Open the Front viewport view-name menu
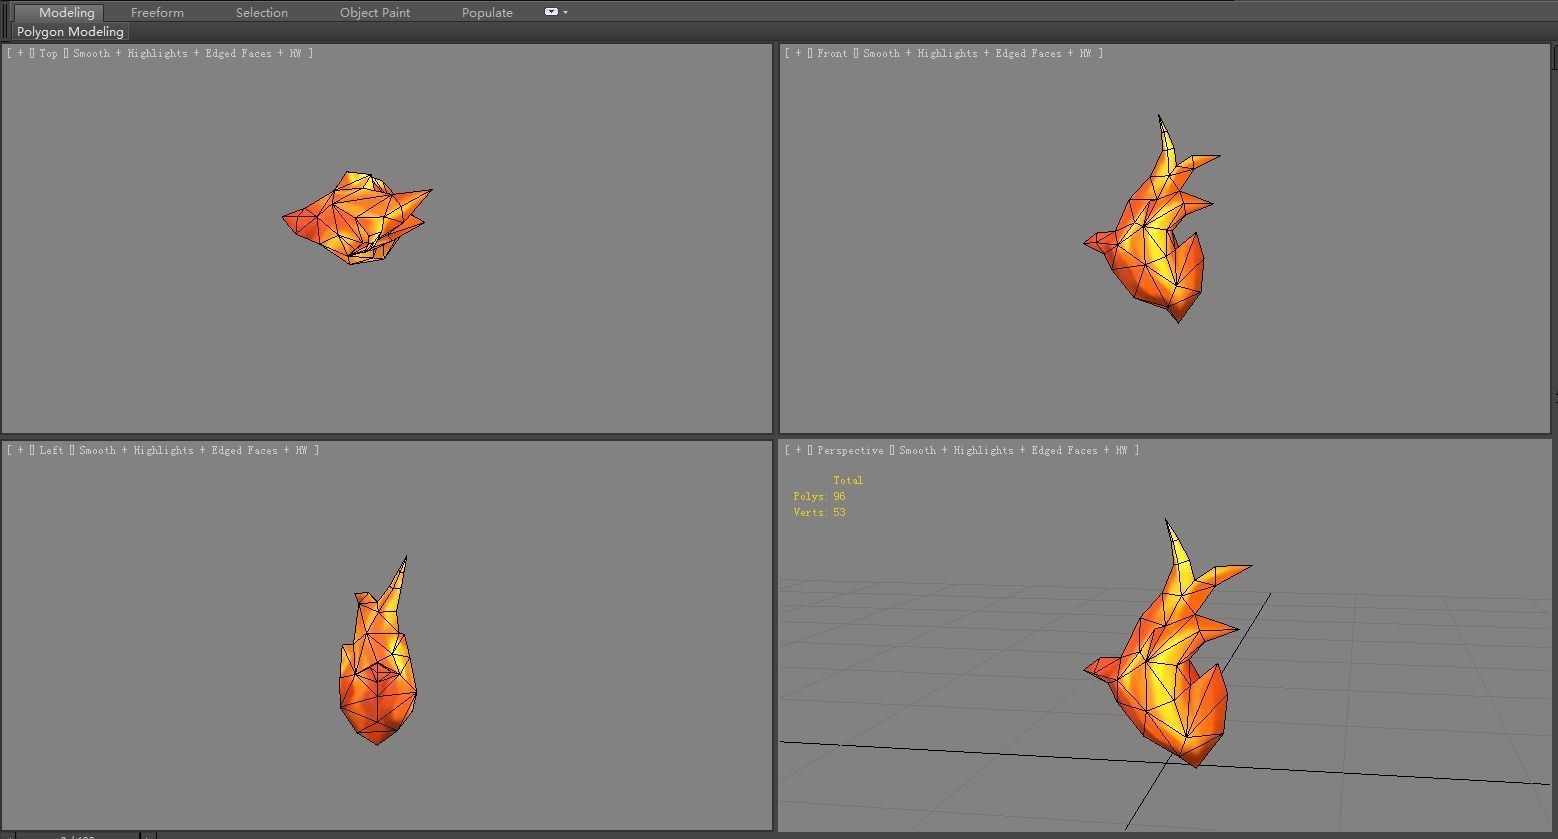Screen dimensions: 1558x839 click(832, 53)
